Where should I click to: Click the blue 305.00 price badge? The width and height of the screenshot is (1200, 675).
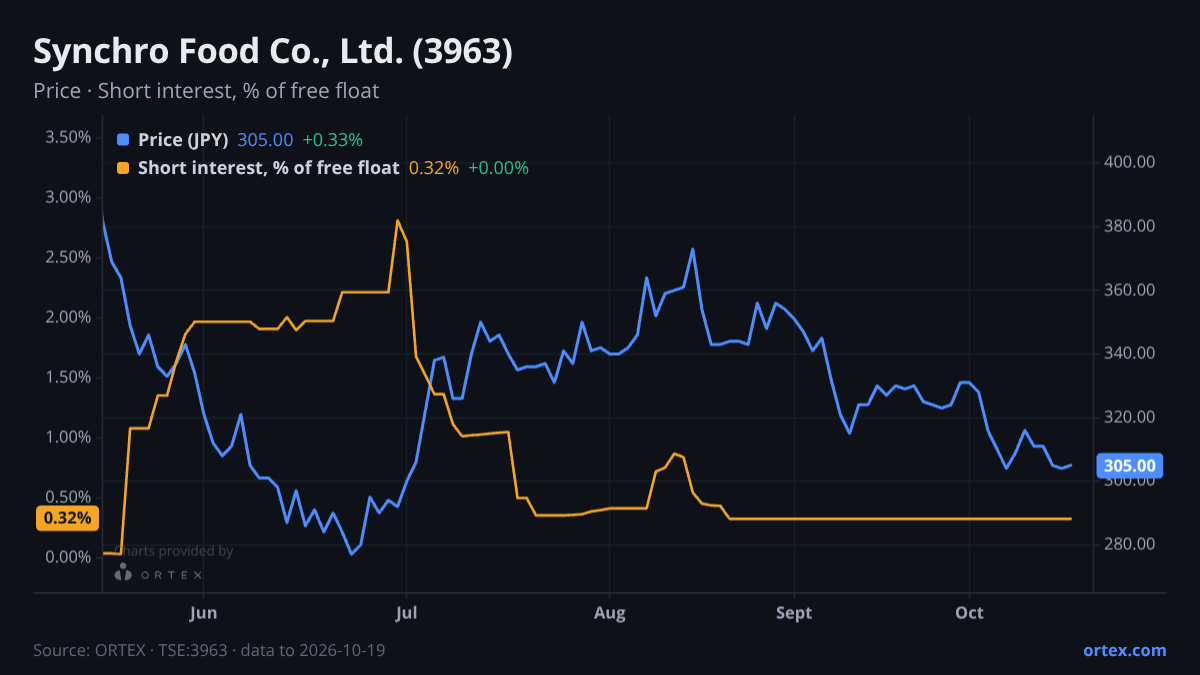pyautogui.click(x=1130, y=465)
